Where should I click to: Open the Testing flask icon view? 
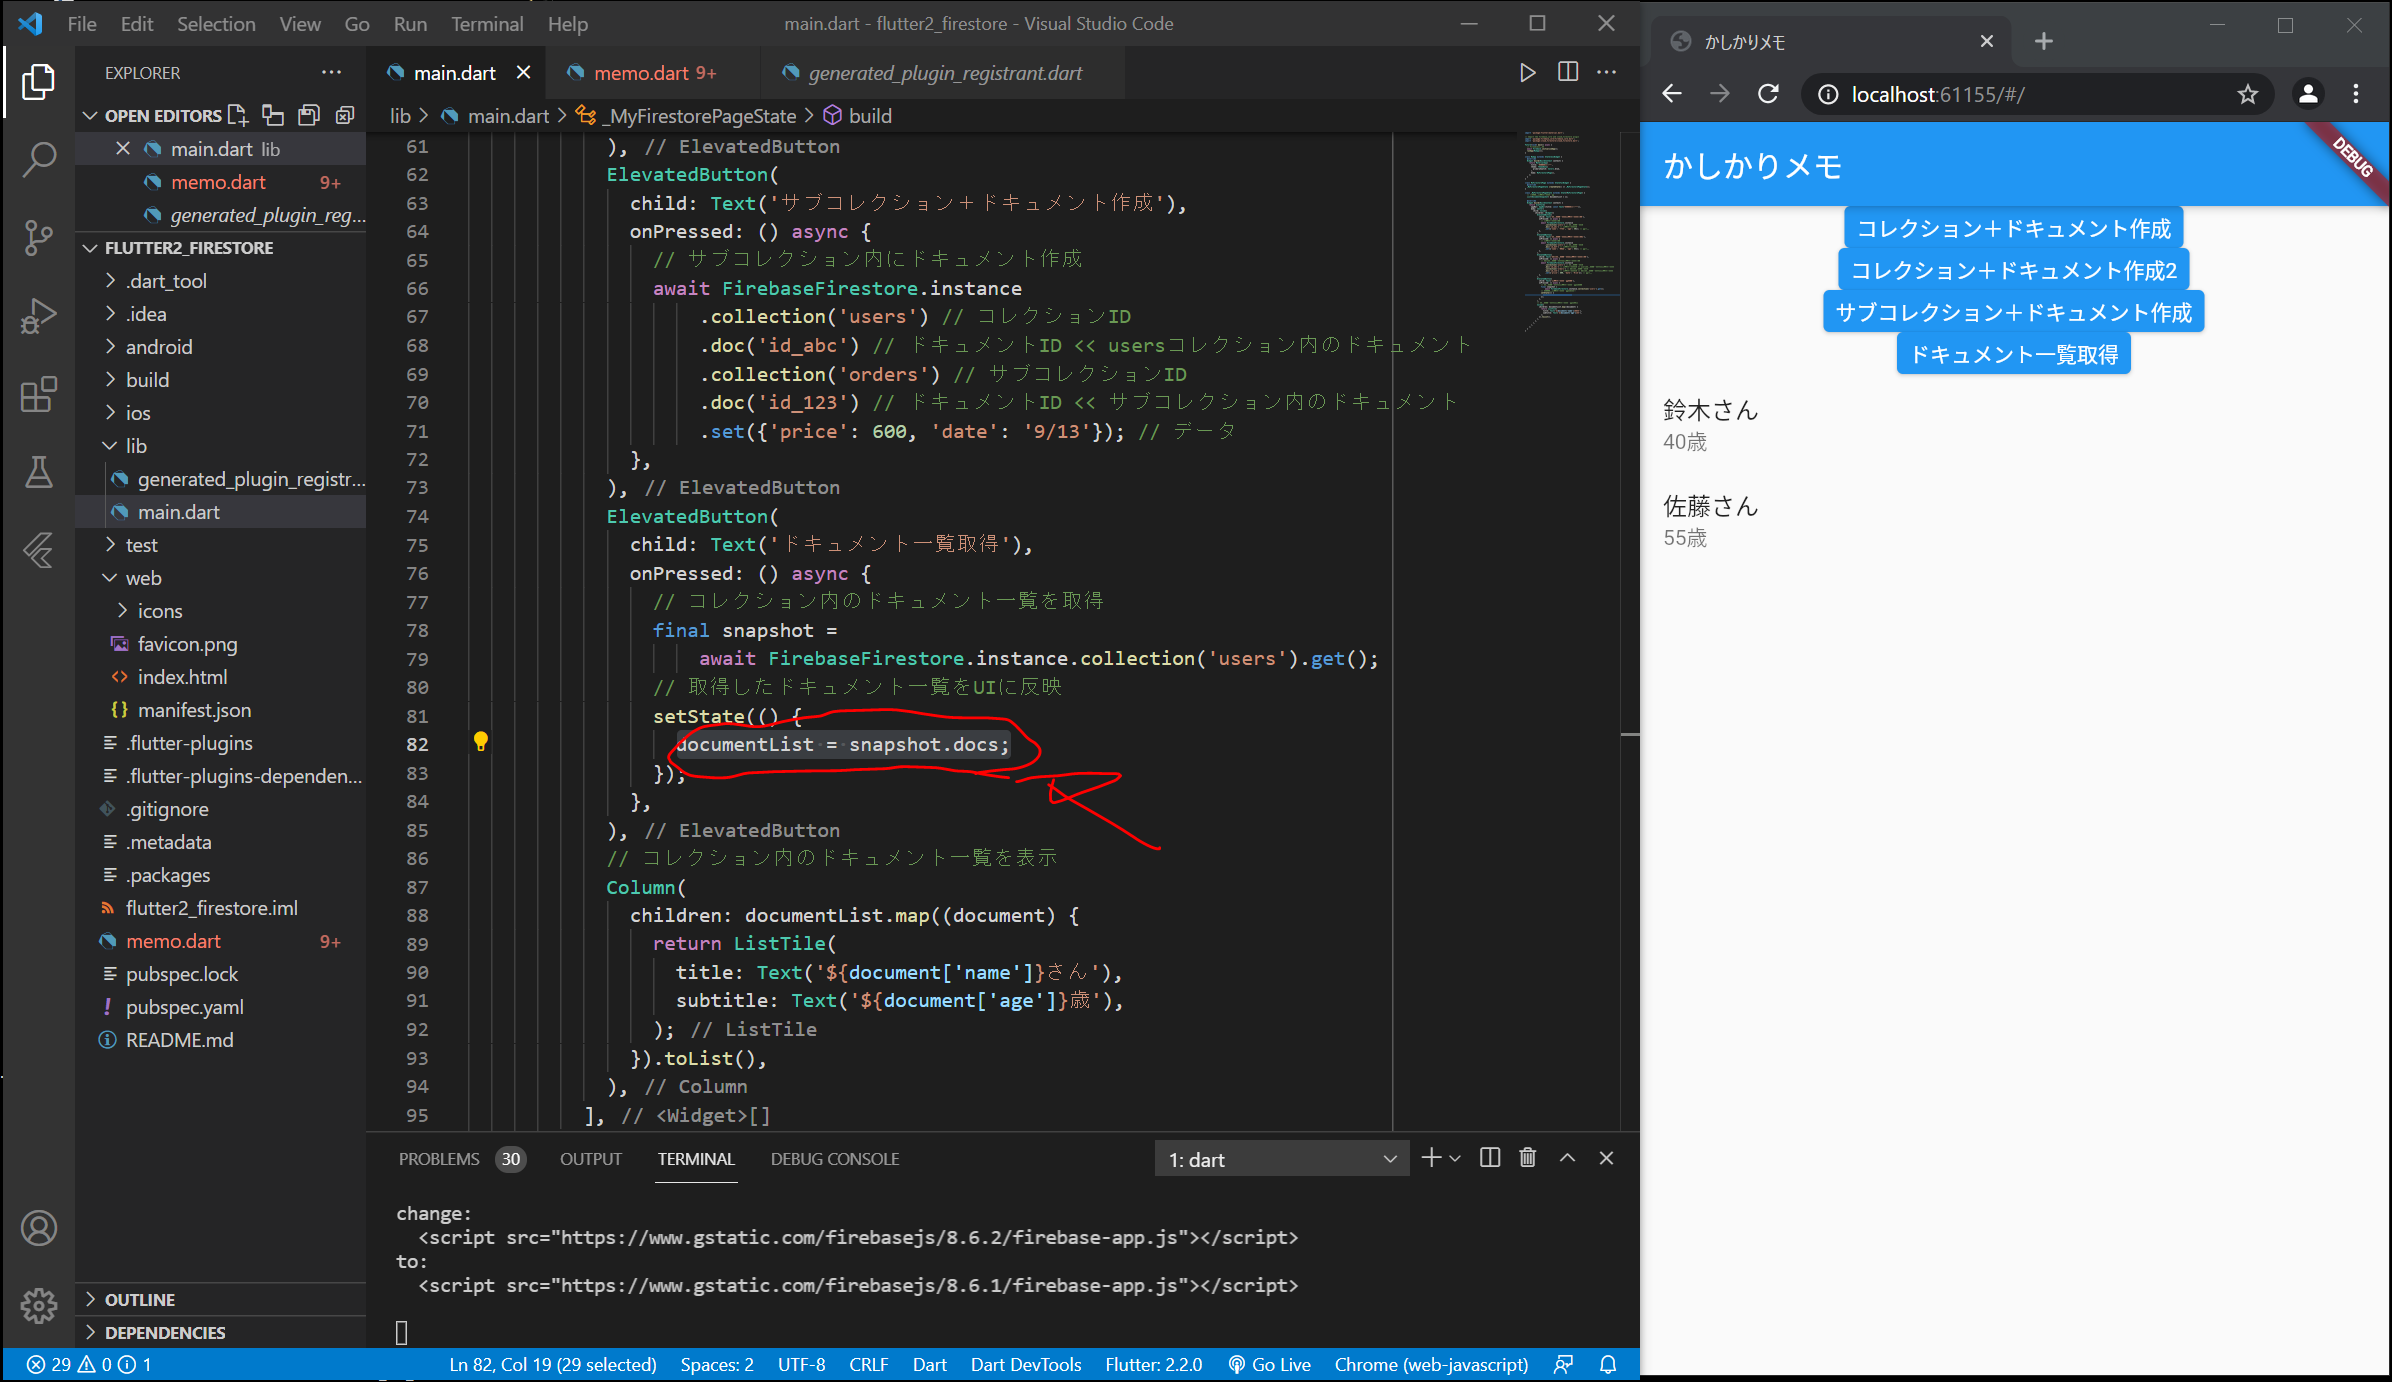[x=39, y=472]
